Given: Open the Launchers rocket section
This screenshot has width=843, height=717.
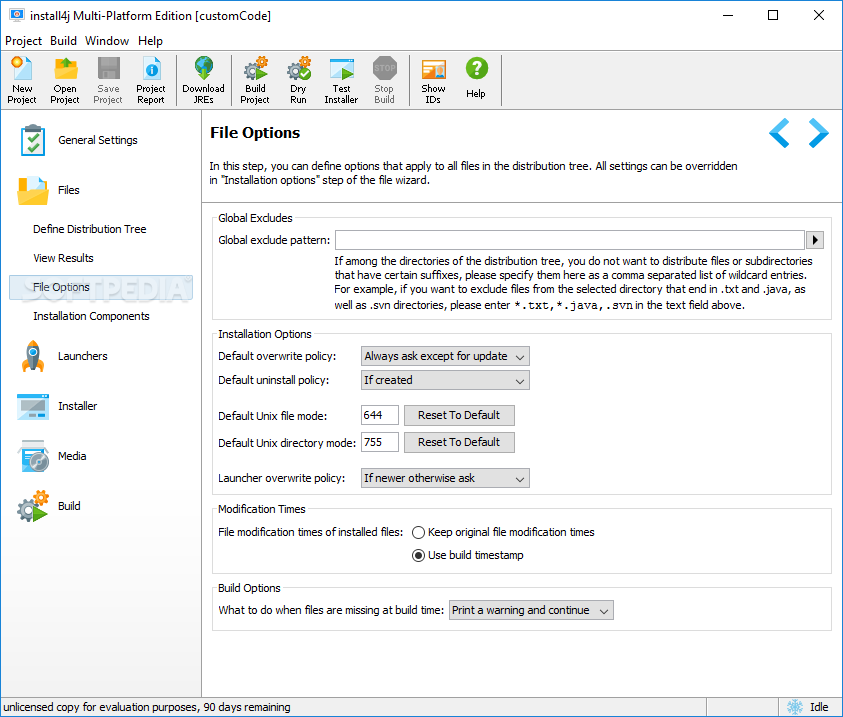Looking at the screenshot, I should click(63, 356).
